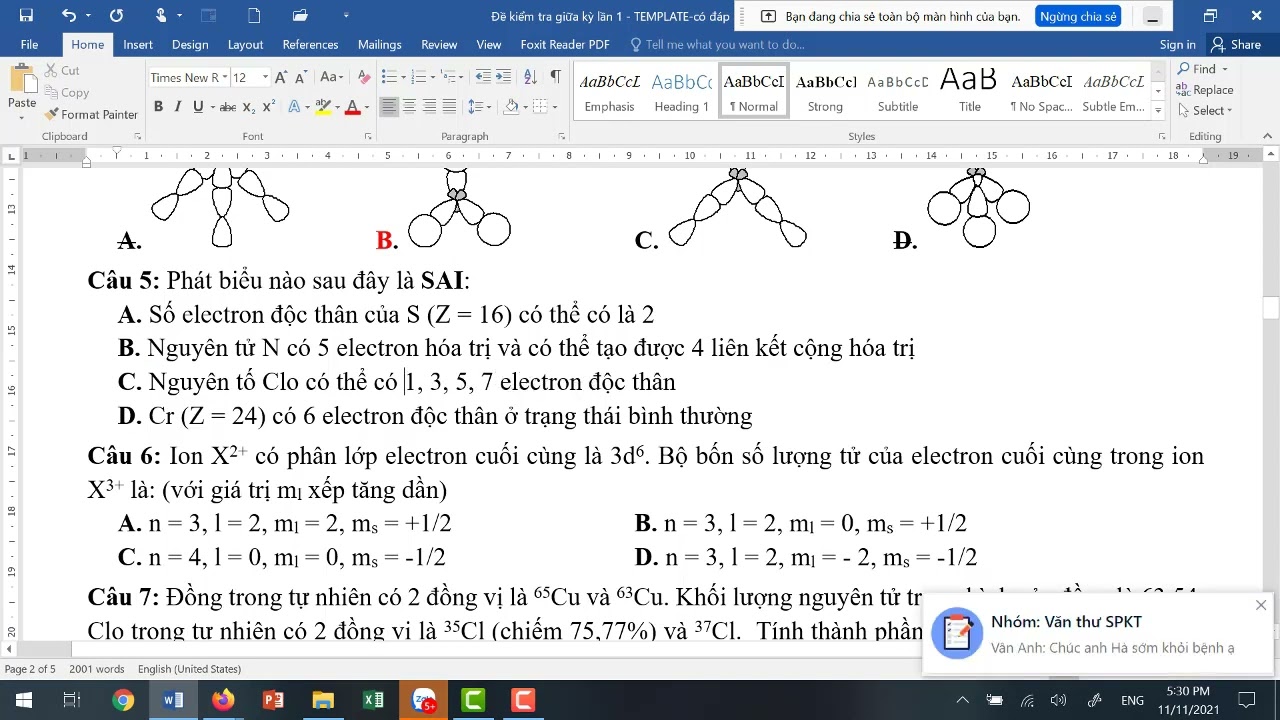Apply red font color
This screenshot has height=720, width=1280.
click(x=352, y=107)
